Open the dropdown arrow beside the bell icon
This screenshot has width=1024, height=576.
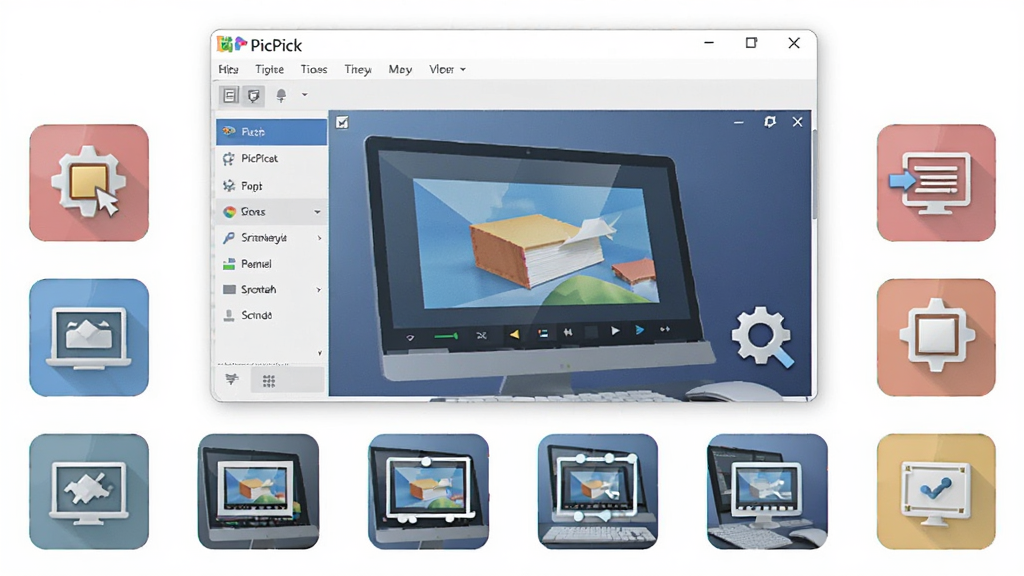coord(304,95)
